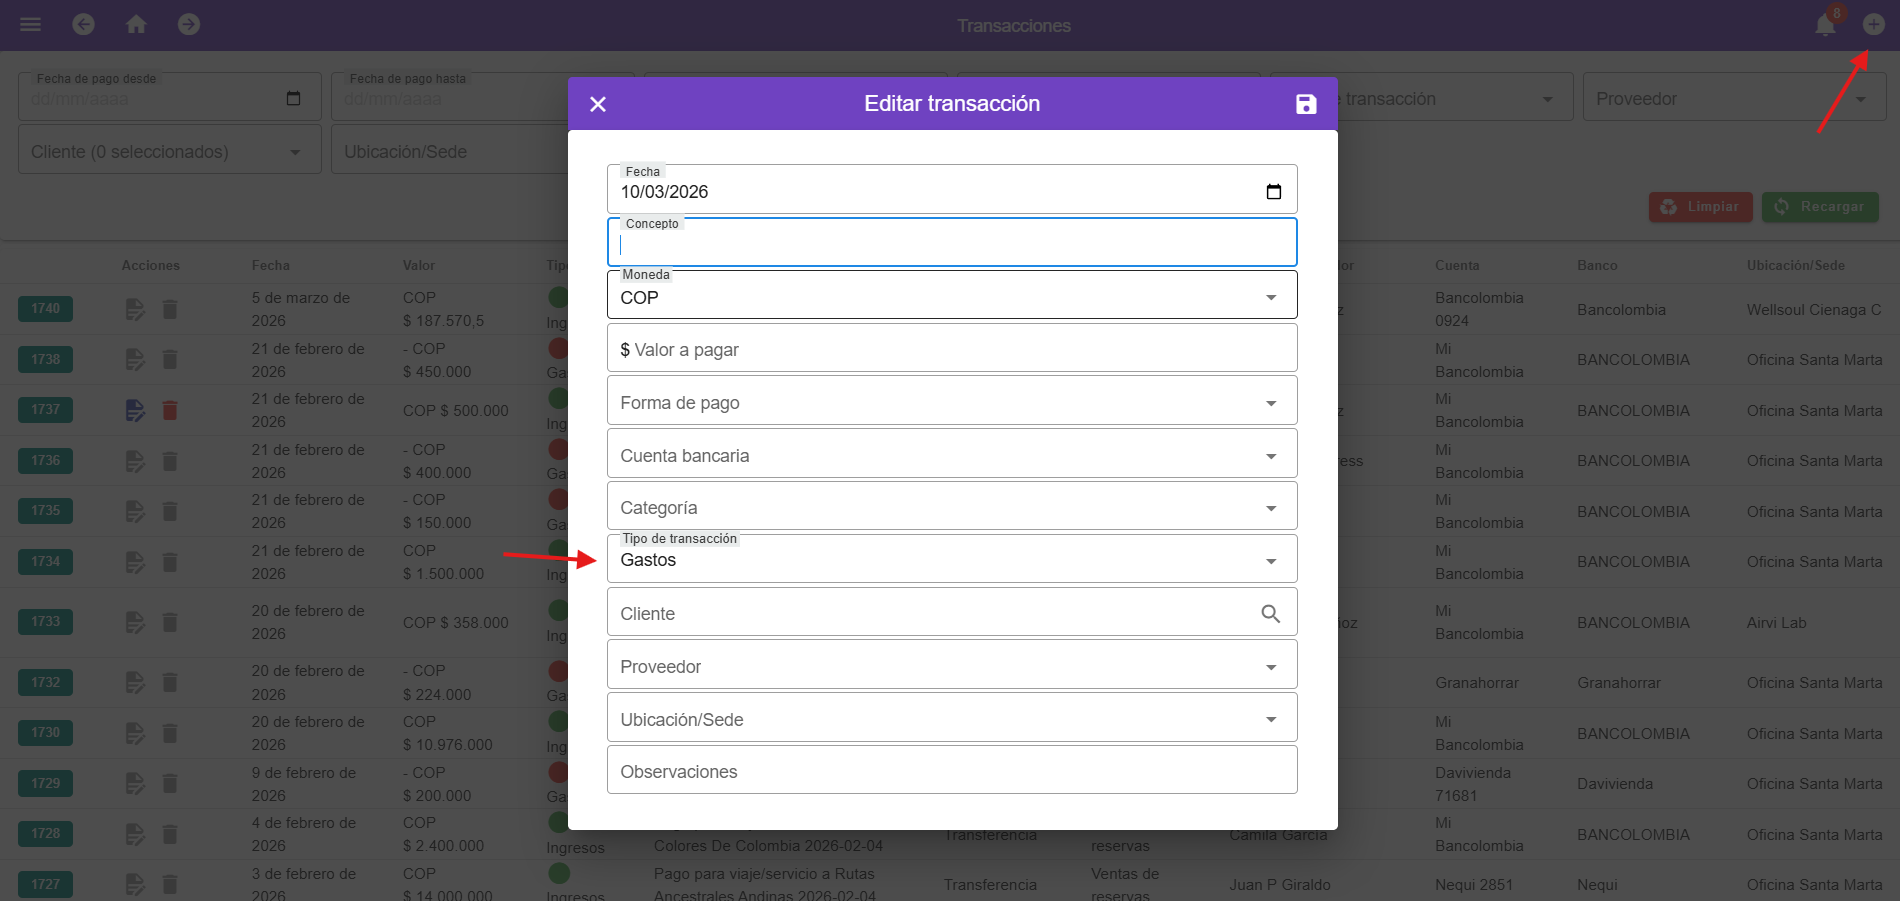
Task: Click the add plus icon top right
Action: pyautogui.click(x=1873, y=25)
